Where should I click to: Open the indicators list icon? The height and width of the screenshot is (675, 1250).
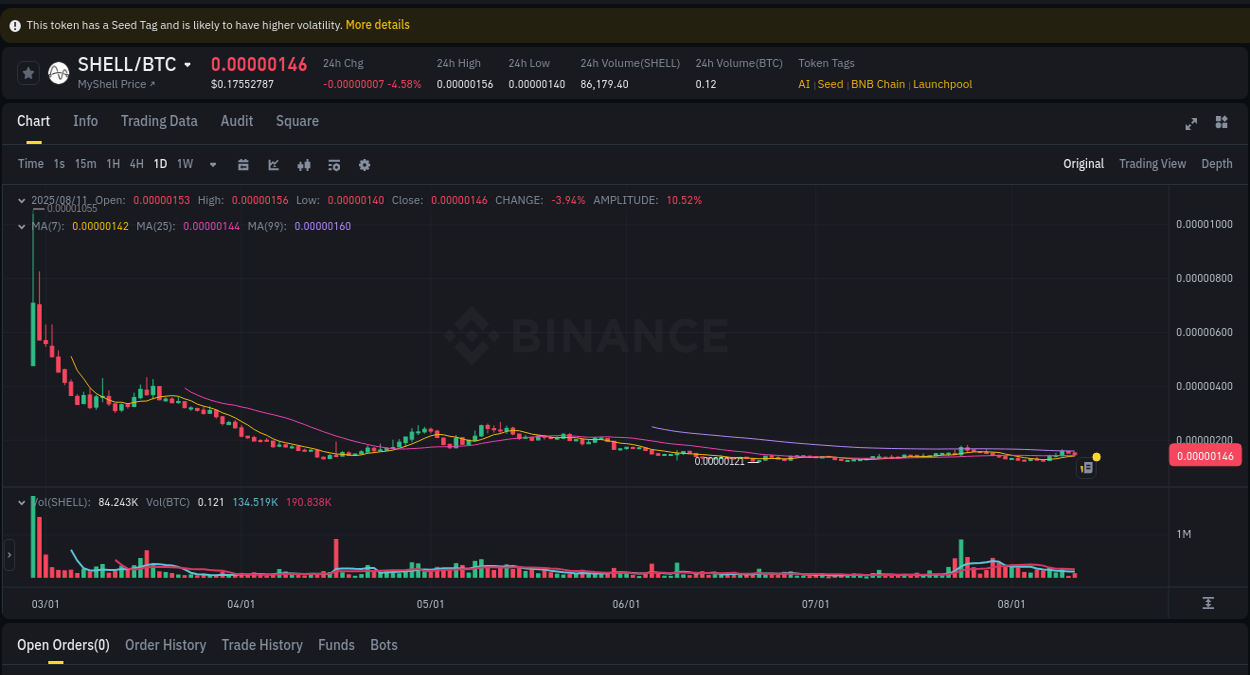point(334,164)
